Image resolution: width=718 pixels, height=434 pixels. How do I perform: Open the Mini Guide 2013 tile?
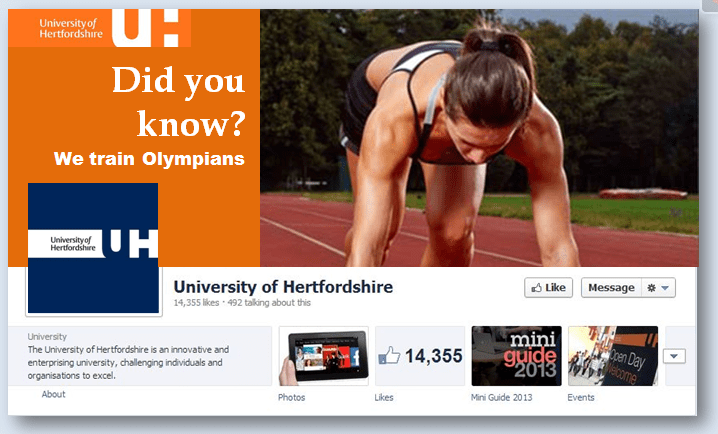[517, 356]
